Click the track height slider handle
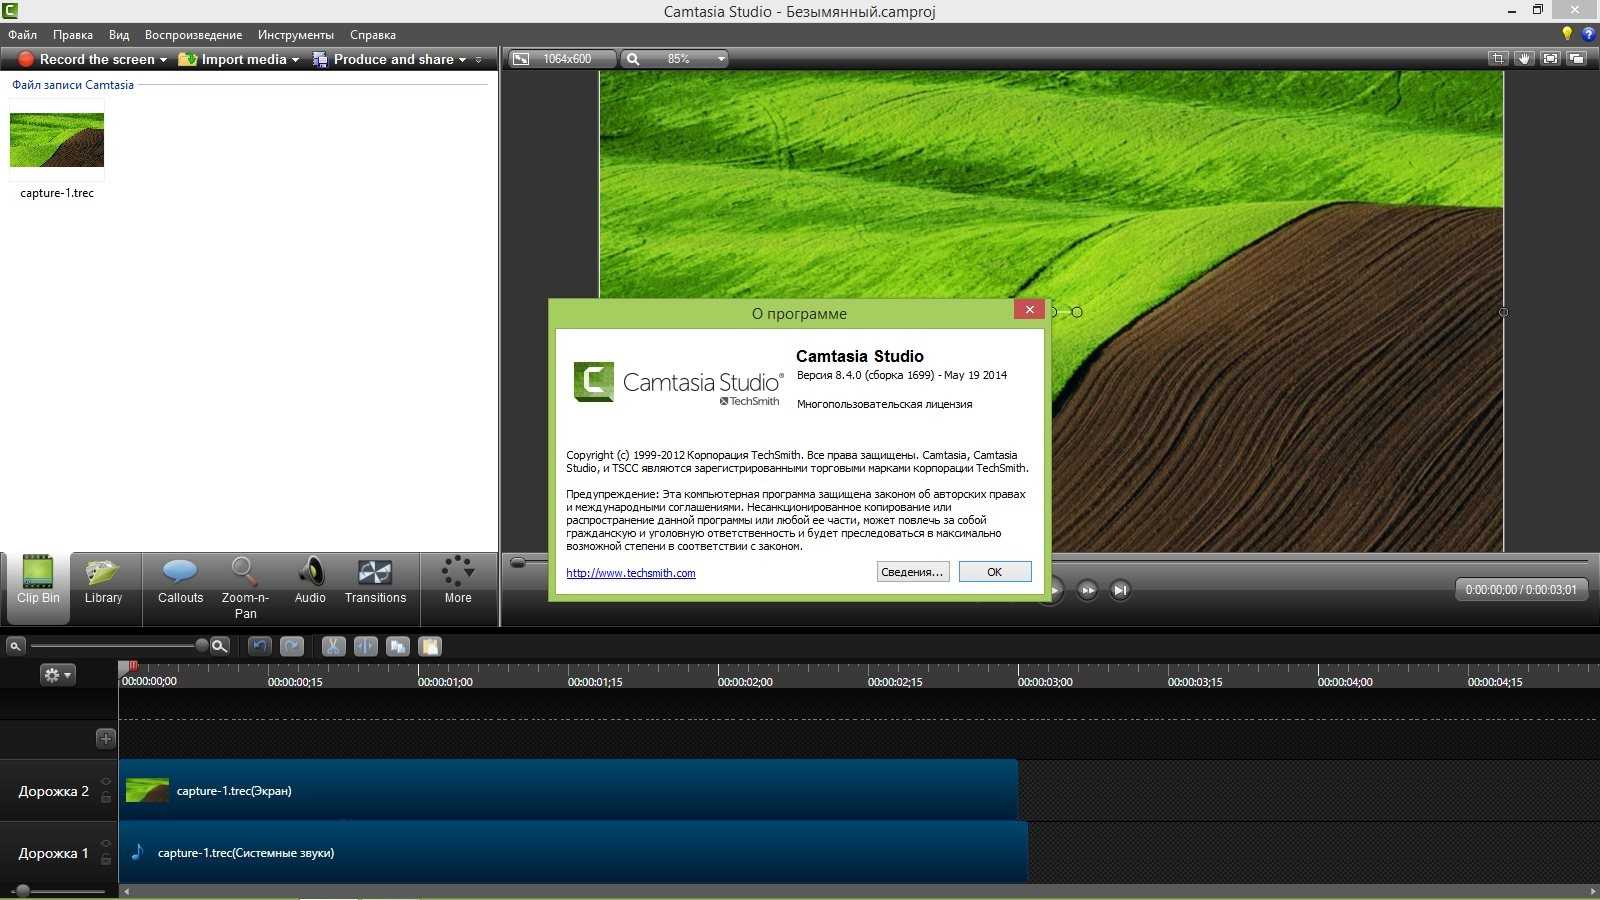 pyautogui.click(x=22, y=890)
